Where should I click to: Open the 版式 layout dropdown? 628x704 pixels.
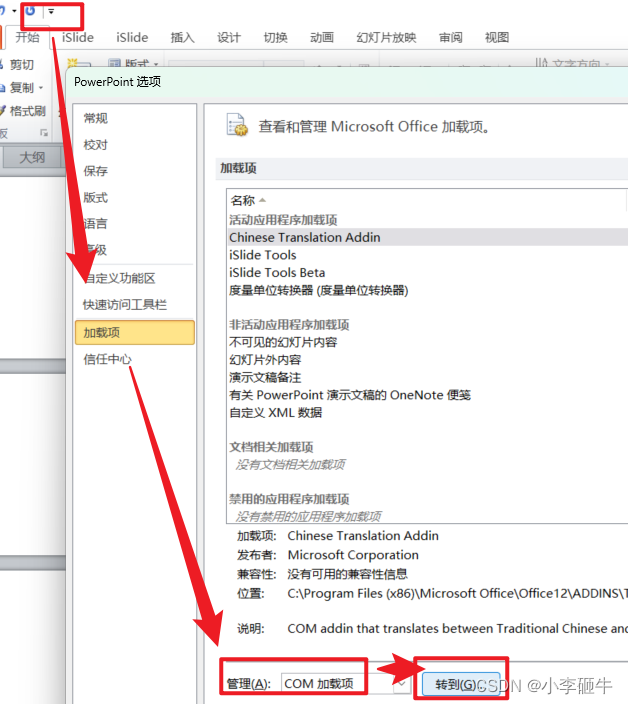tap(134, 63)
